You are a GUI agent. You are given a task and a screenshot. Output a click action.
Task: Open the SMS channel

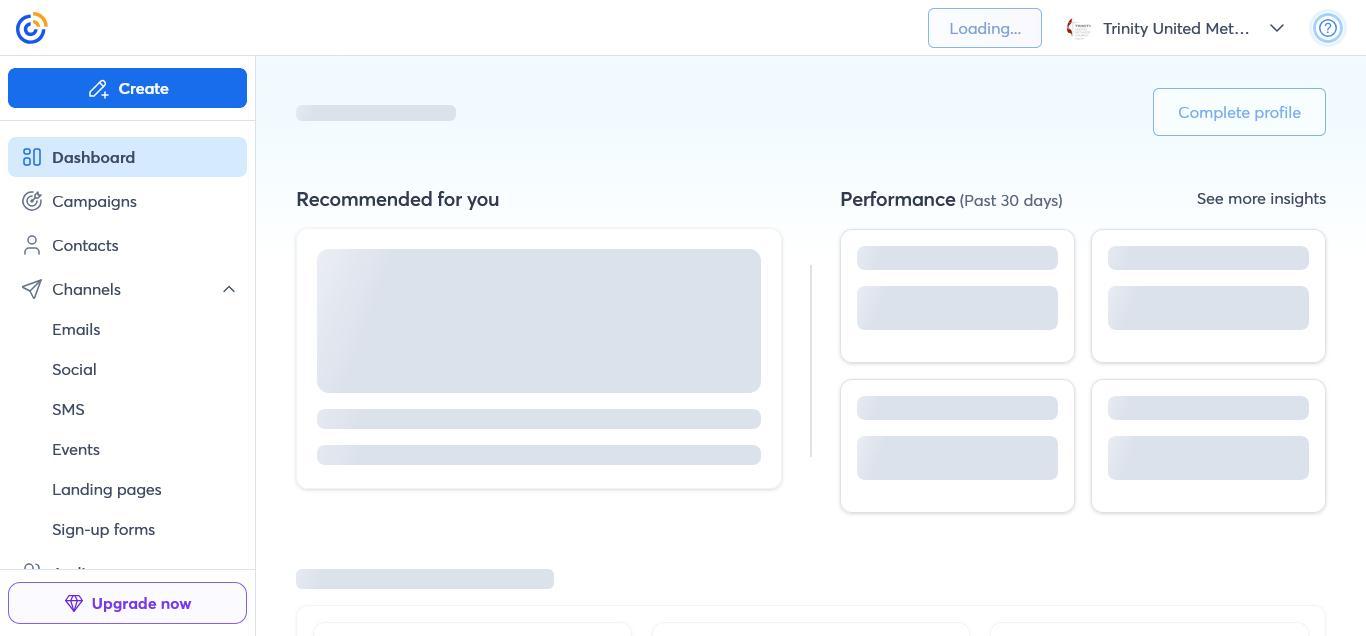[x=68, y=409]
